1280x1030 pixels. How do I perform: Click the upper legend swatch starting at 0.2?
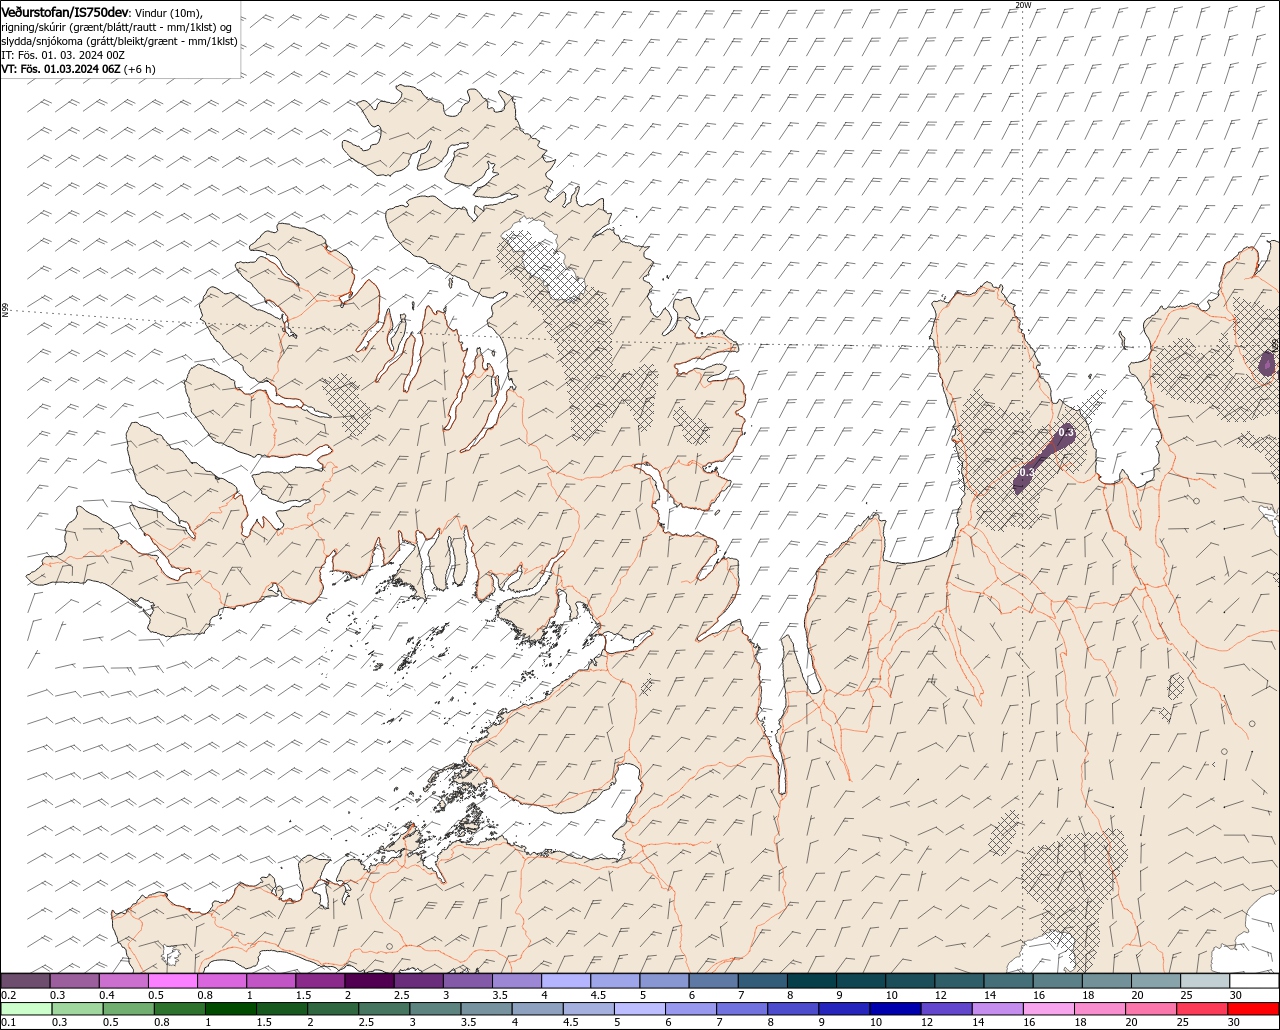coord(25,981)
